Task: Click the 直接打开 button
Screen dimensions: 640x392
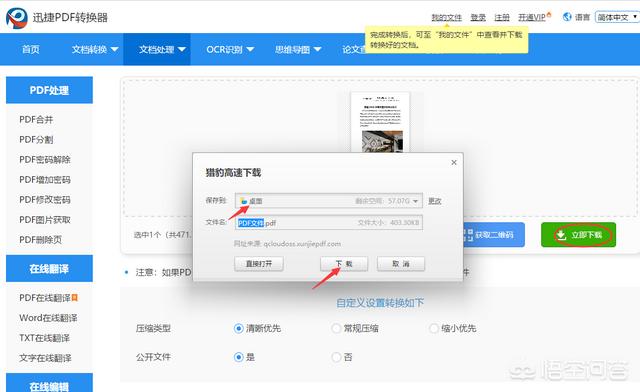Action: pos(259,264)
